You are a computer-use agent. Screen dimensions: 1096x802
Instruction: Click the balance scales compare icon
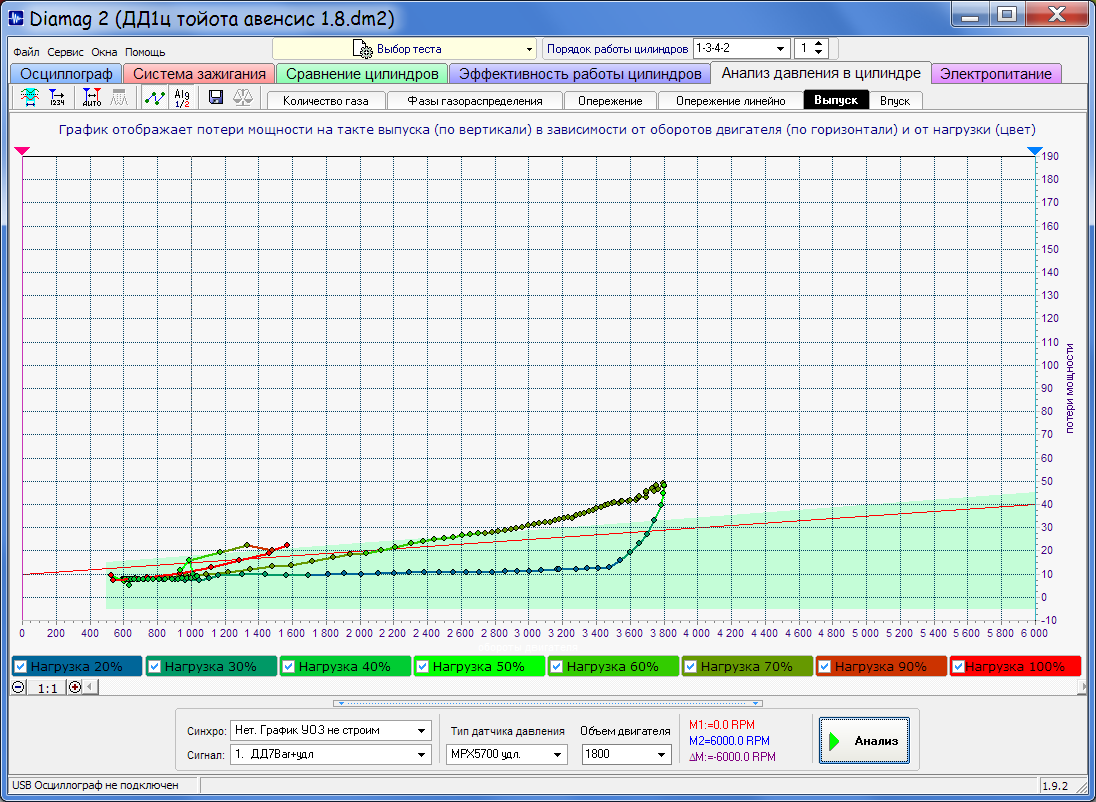244,97
